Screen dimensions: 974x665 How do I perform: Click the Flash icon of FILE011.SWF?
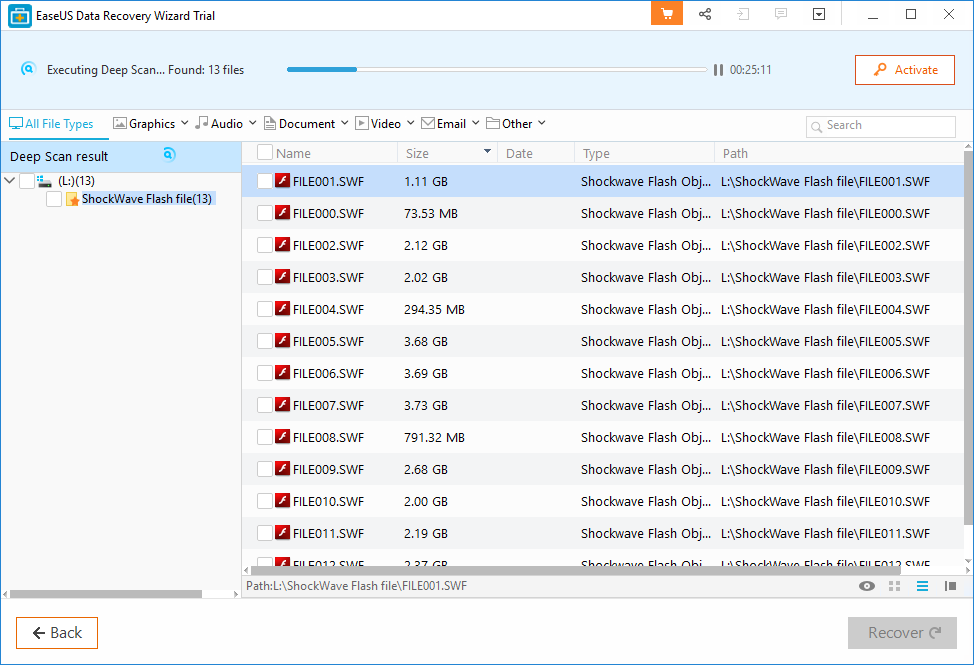283,532
